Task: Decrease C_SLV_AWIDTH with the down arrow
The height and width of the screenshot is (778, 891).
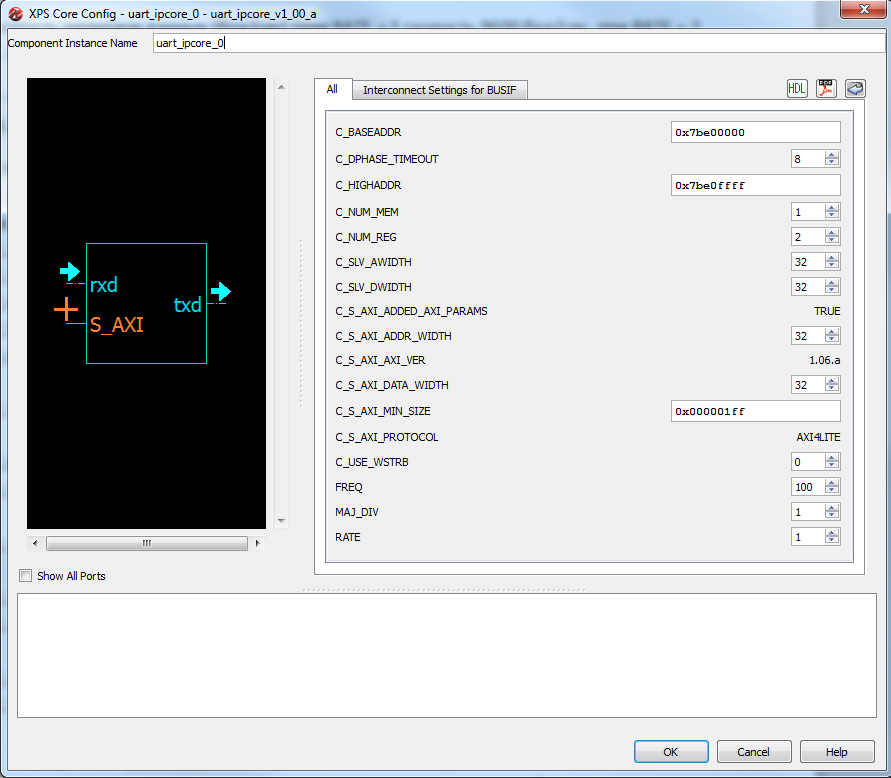Action: click(832, 265)
